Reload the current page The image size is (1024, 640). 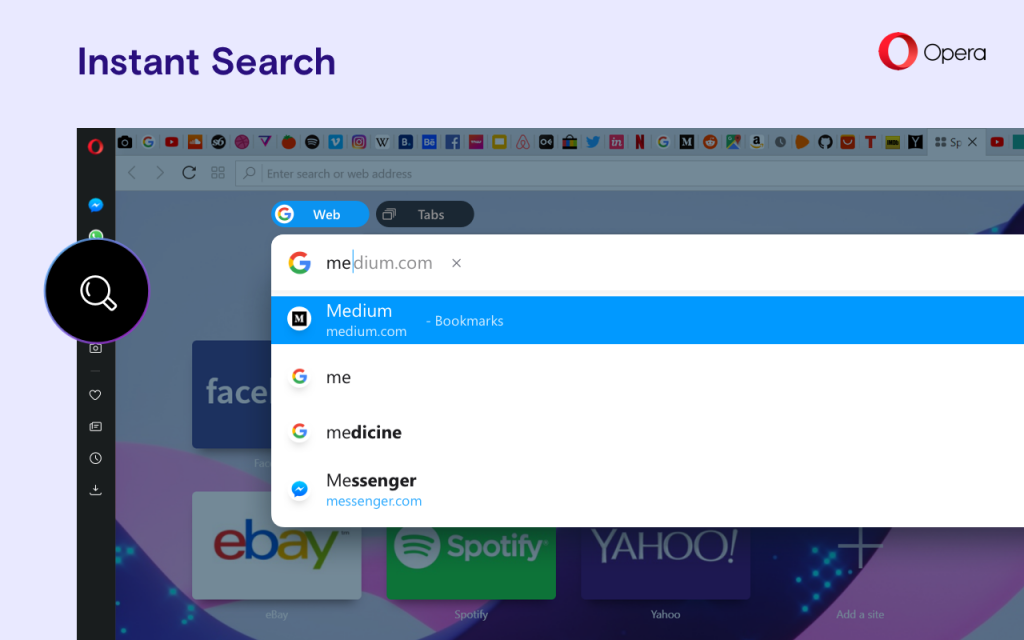pyautogui.click(x=189, y=172)
